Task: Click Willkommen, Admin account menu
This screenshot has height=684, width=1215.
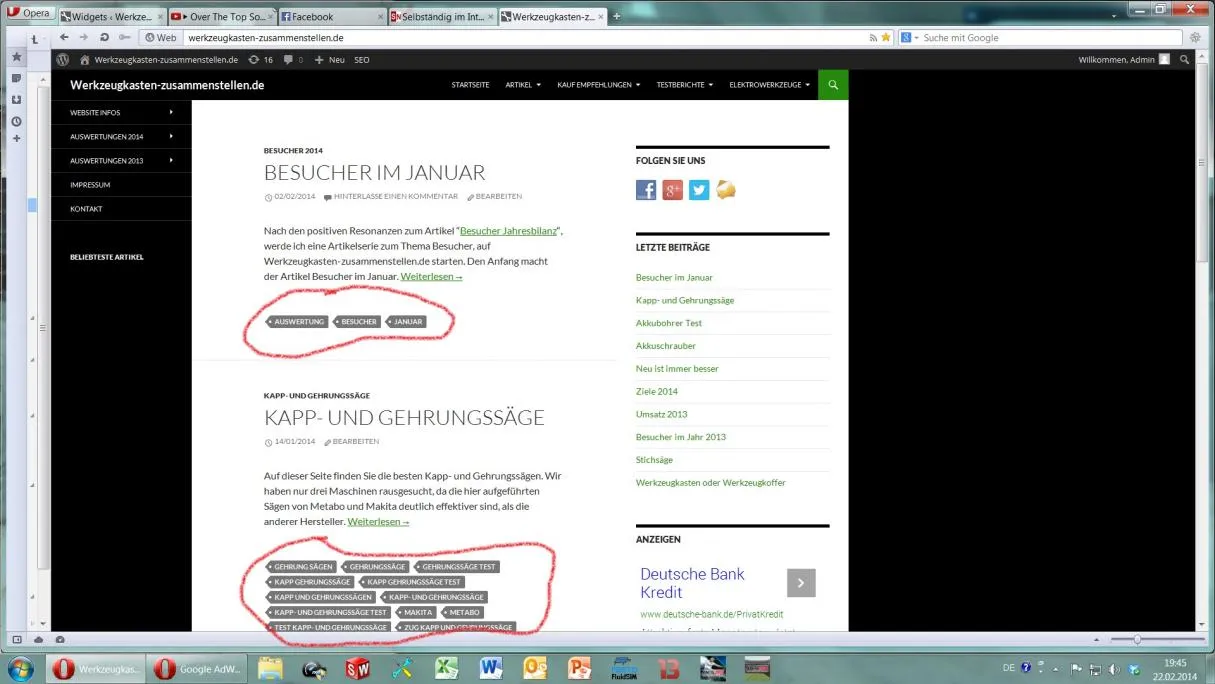Action: pos(1124,60)
